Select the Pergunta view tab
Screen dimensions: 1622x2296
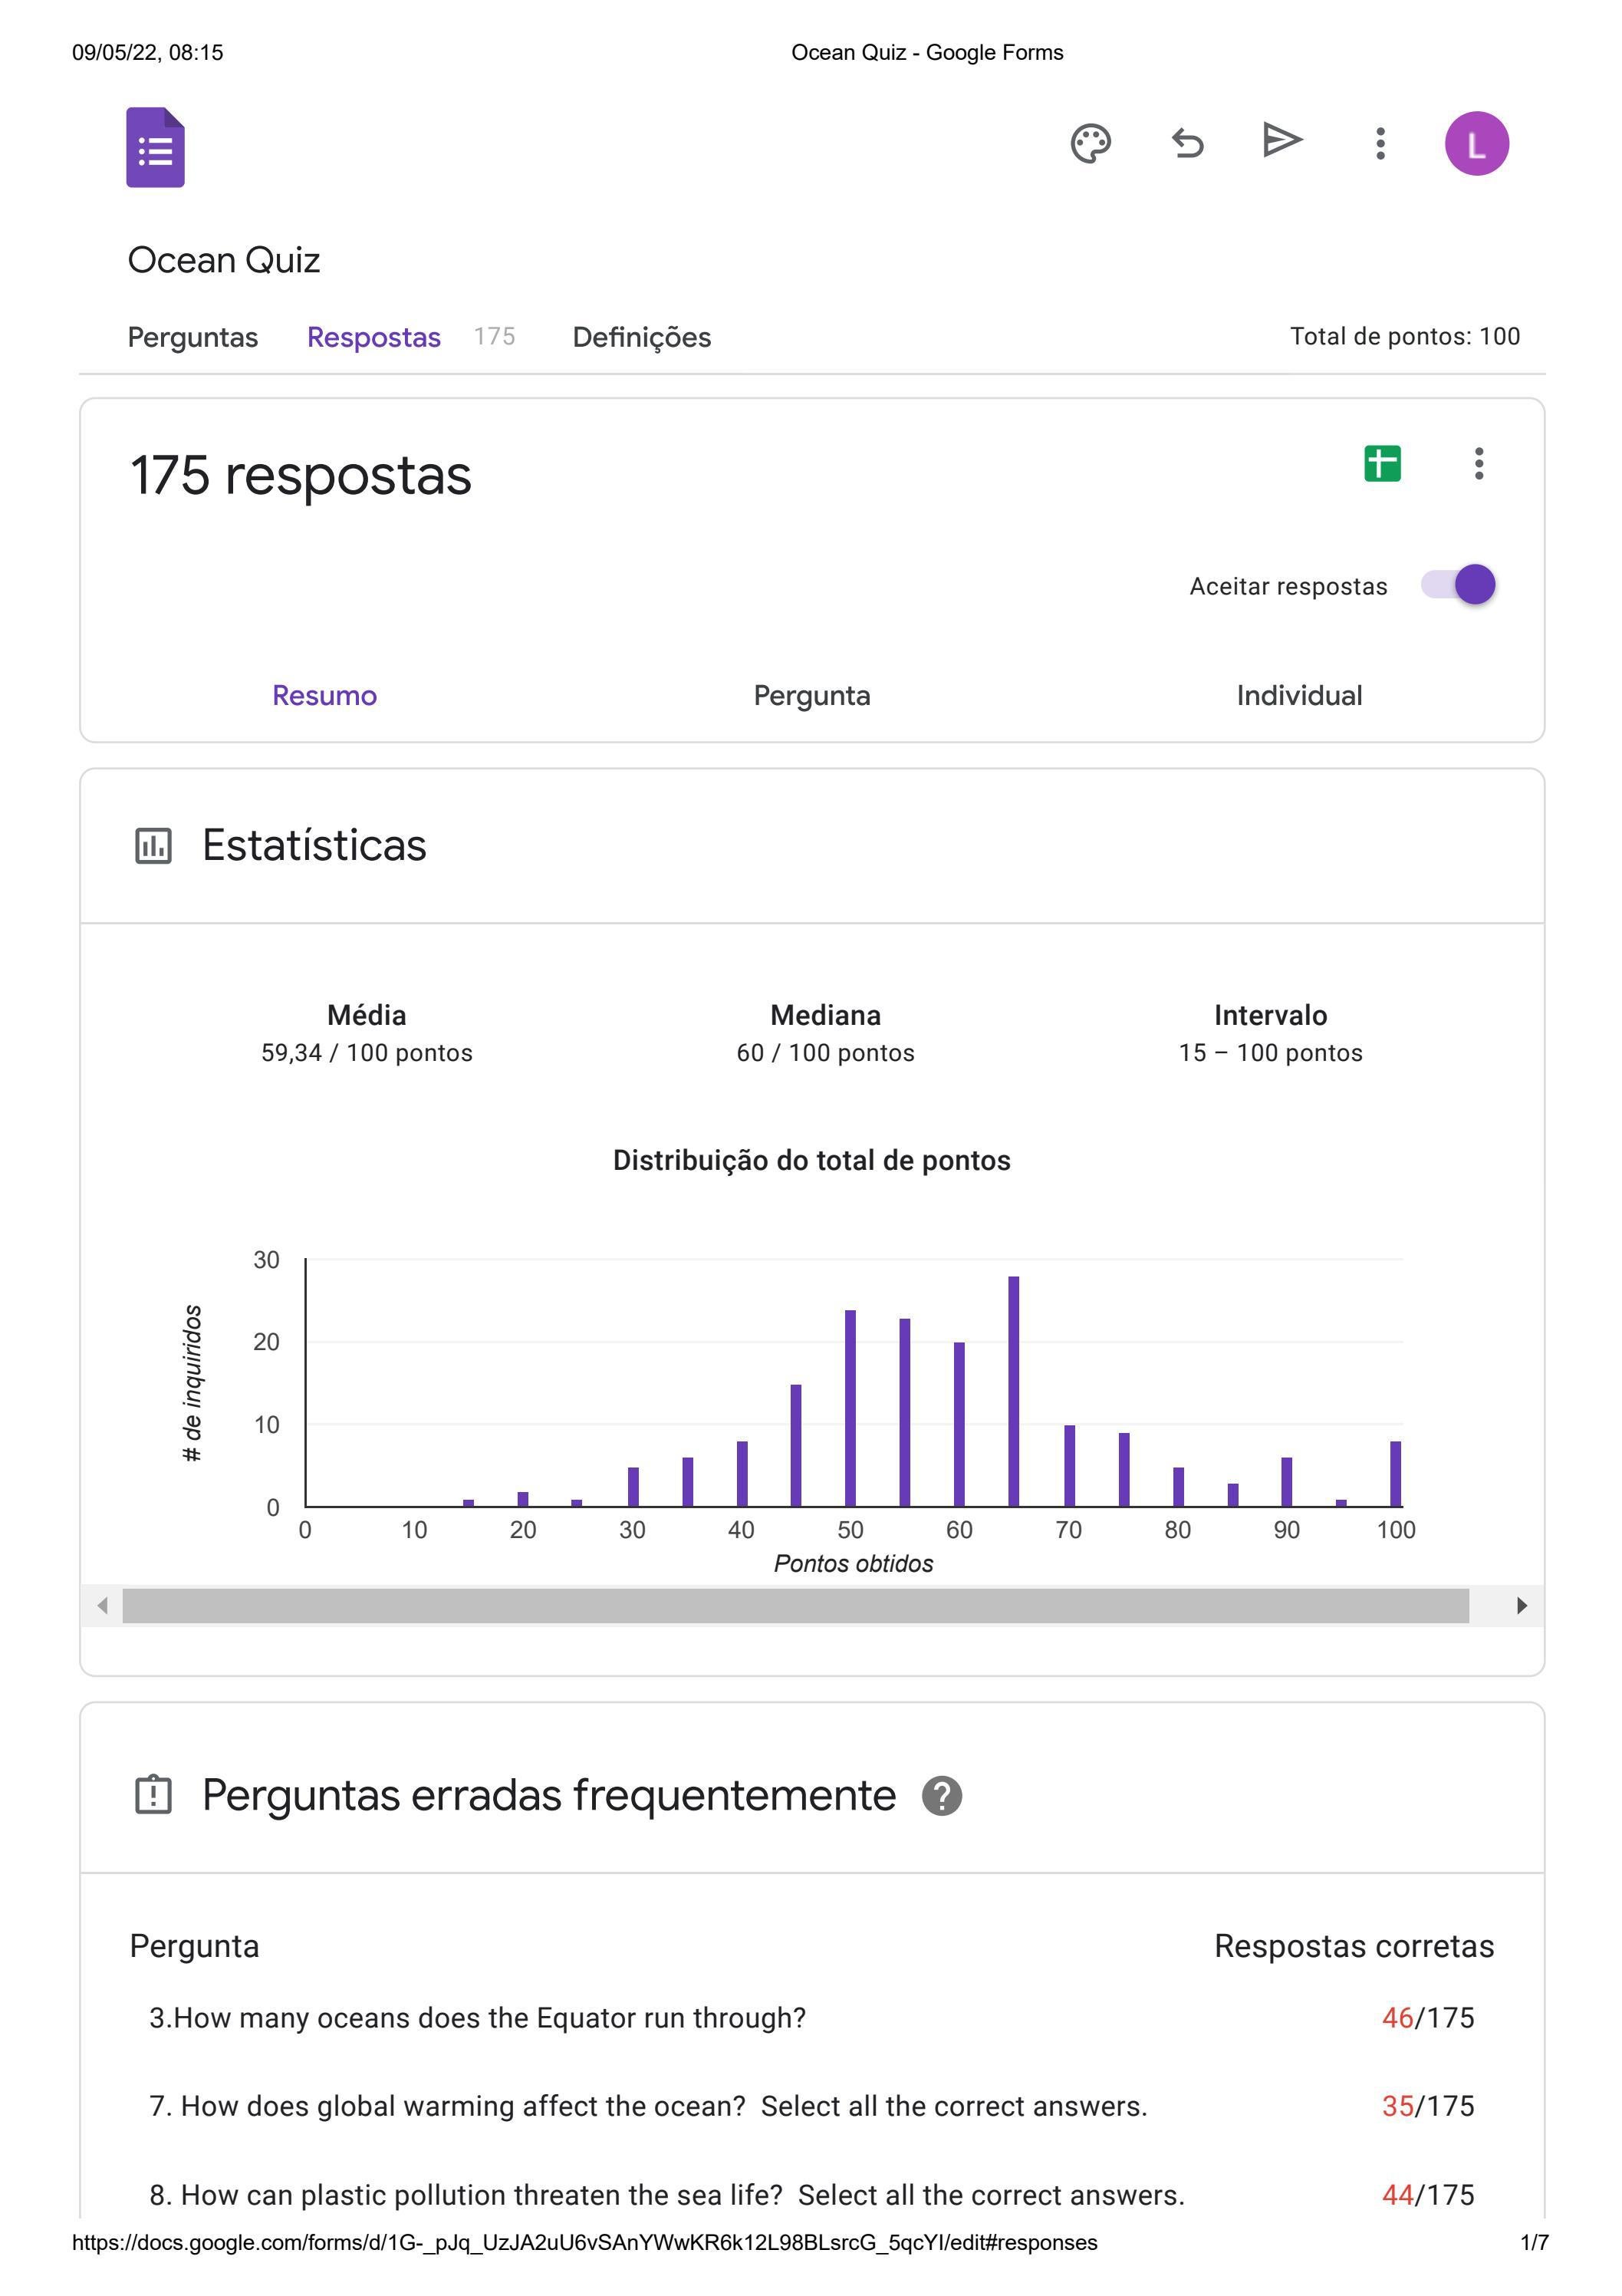(811, 695)
